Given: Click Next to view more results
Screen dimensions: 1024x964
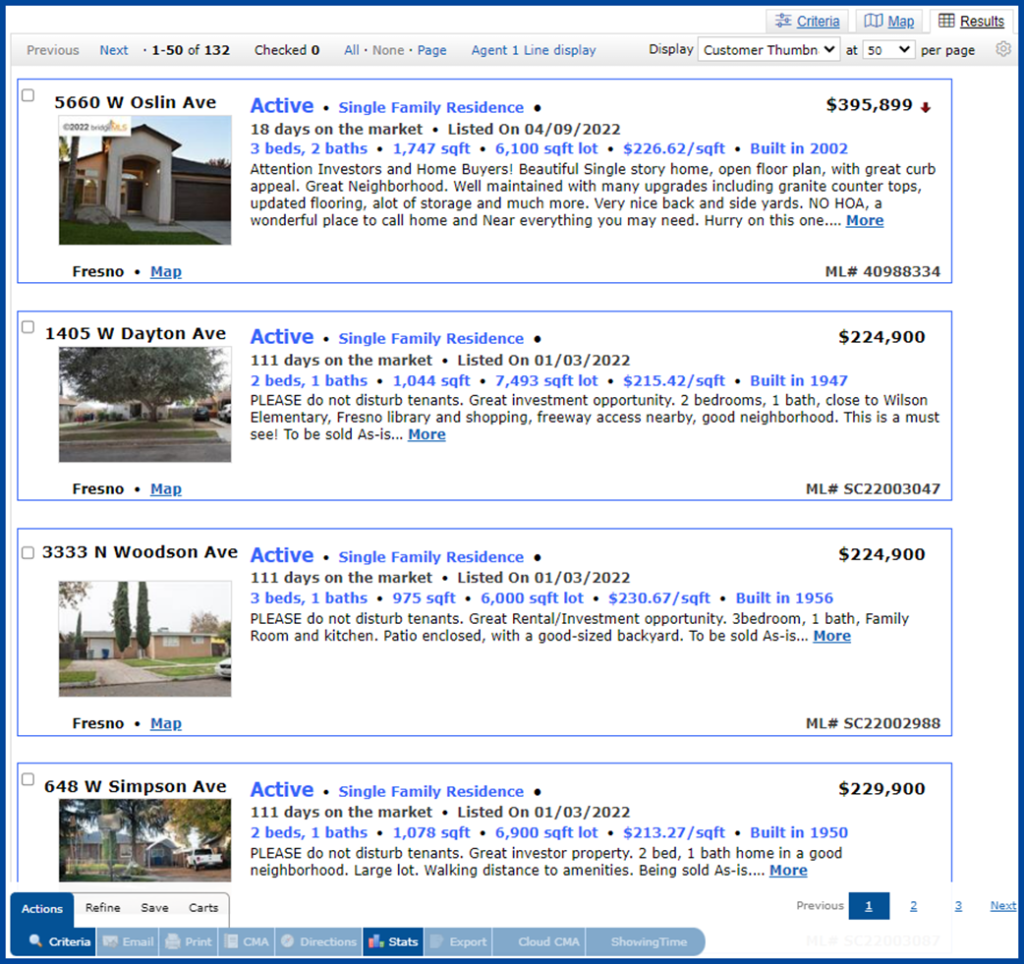Looking at the screenshot, I should 113,49.
